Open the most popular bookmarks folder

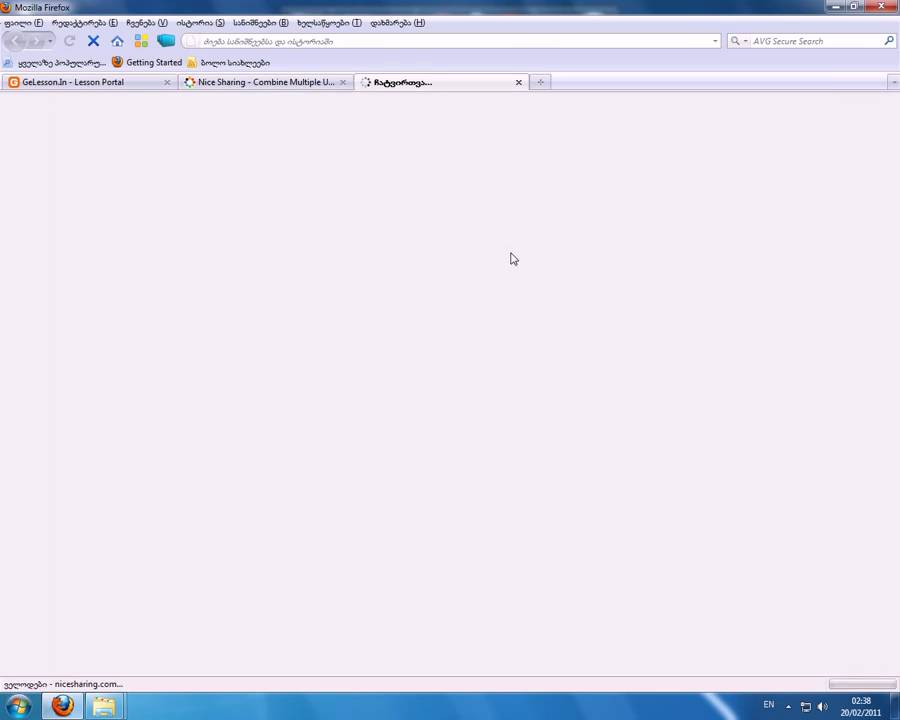[x=55, y=63]
